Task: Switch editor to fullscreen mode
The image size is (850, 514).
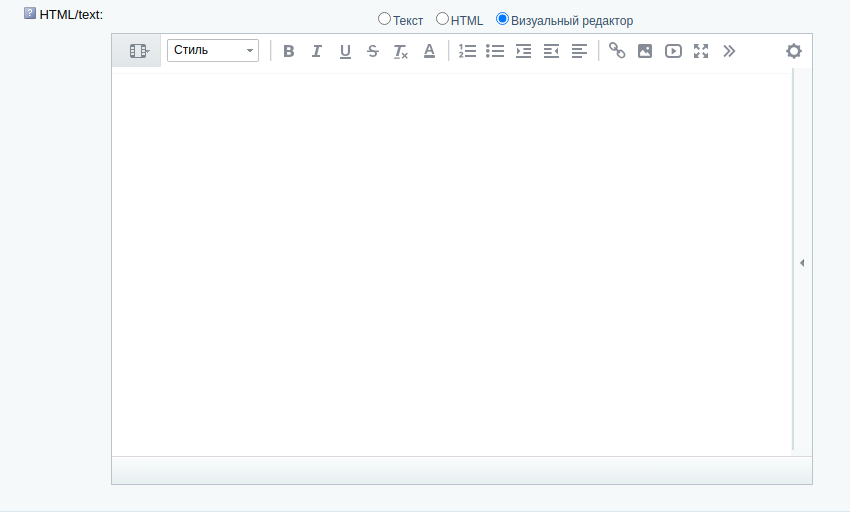Action: (701, 51)
